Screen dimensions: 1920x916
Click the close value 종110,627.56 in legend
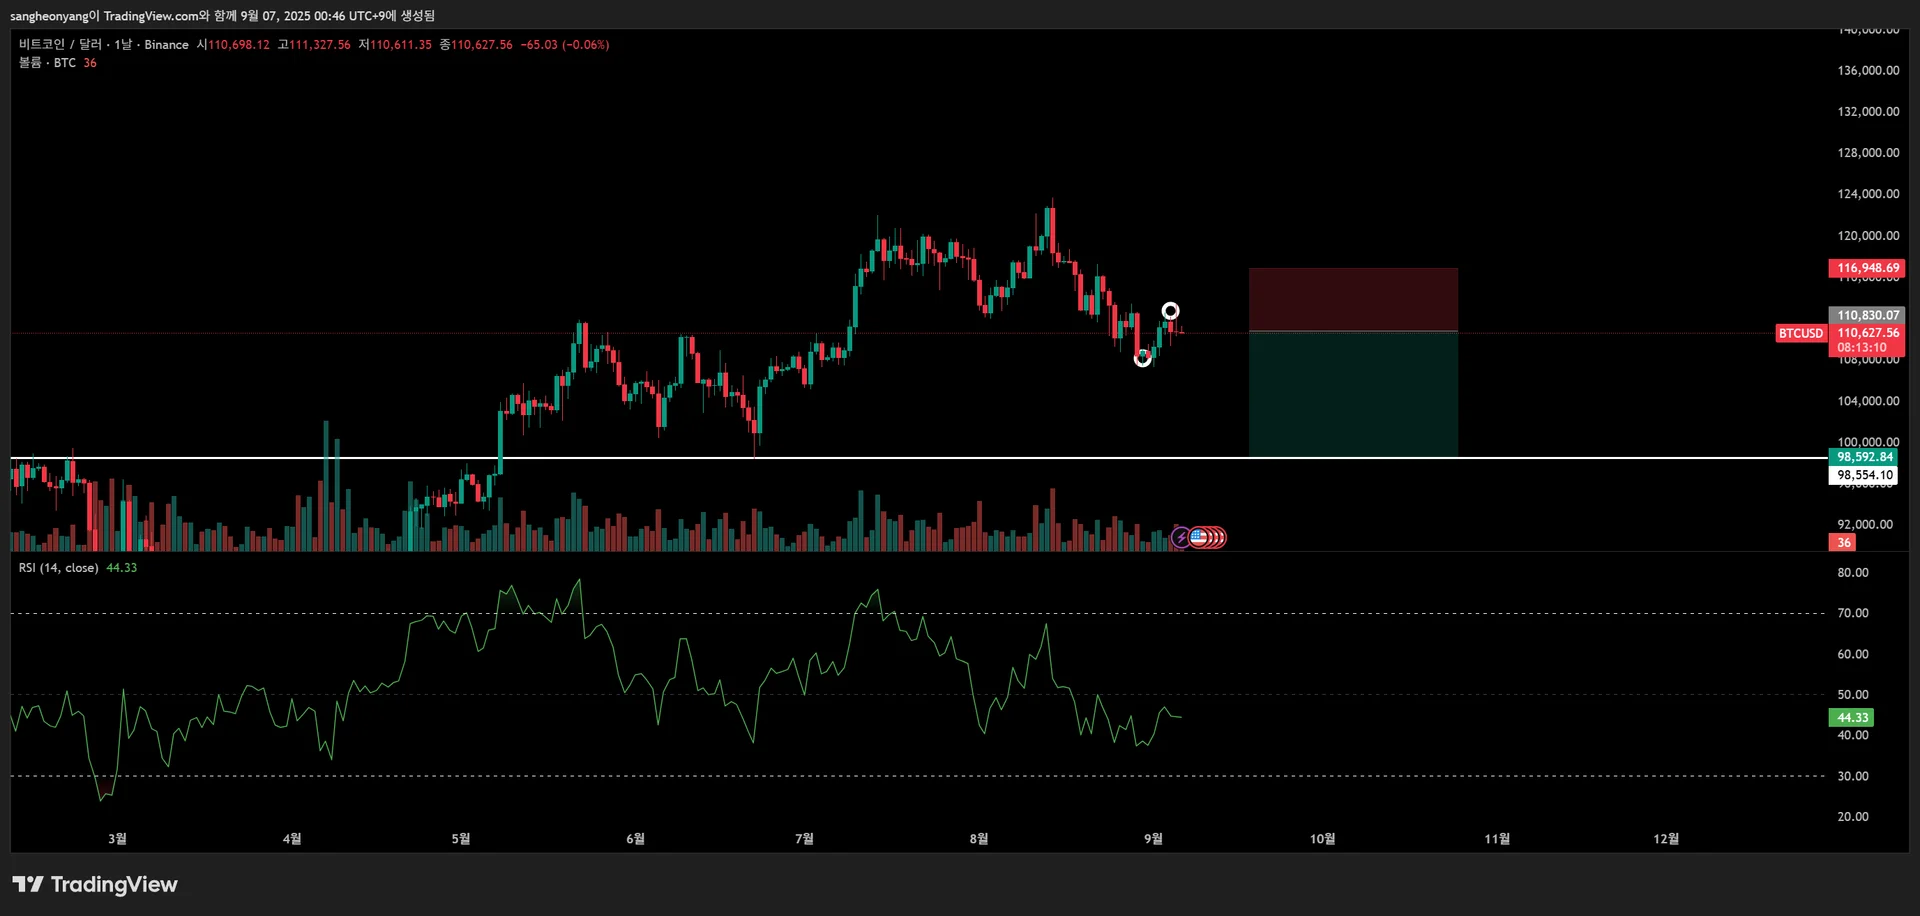point(476,44)
